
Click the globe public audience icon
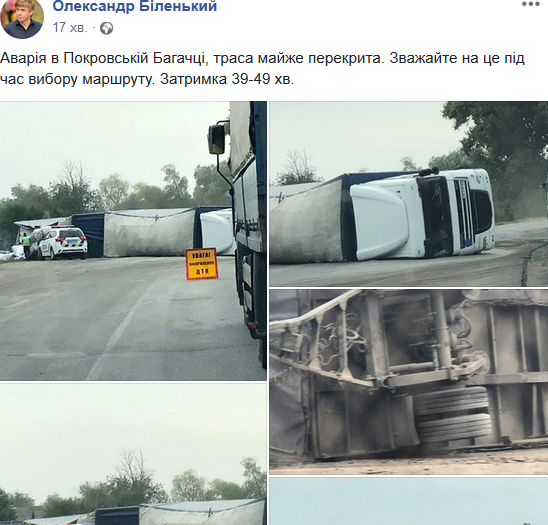pos(106,28)
